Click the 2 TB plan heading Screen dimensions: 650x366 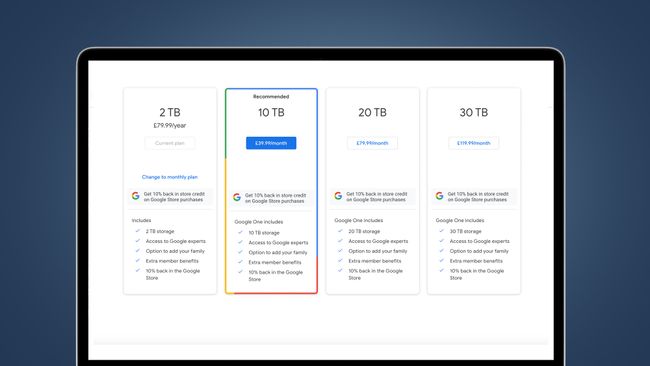[x=170, y=112]
